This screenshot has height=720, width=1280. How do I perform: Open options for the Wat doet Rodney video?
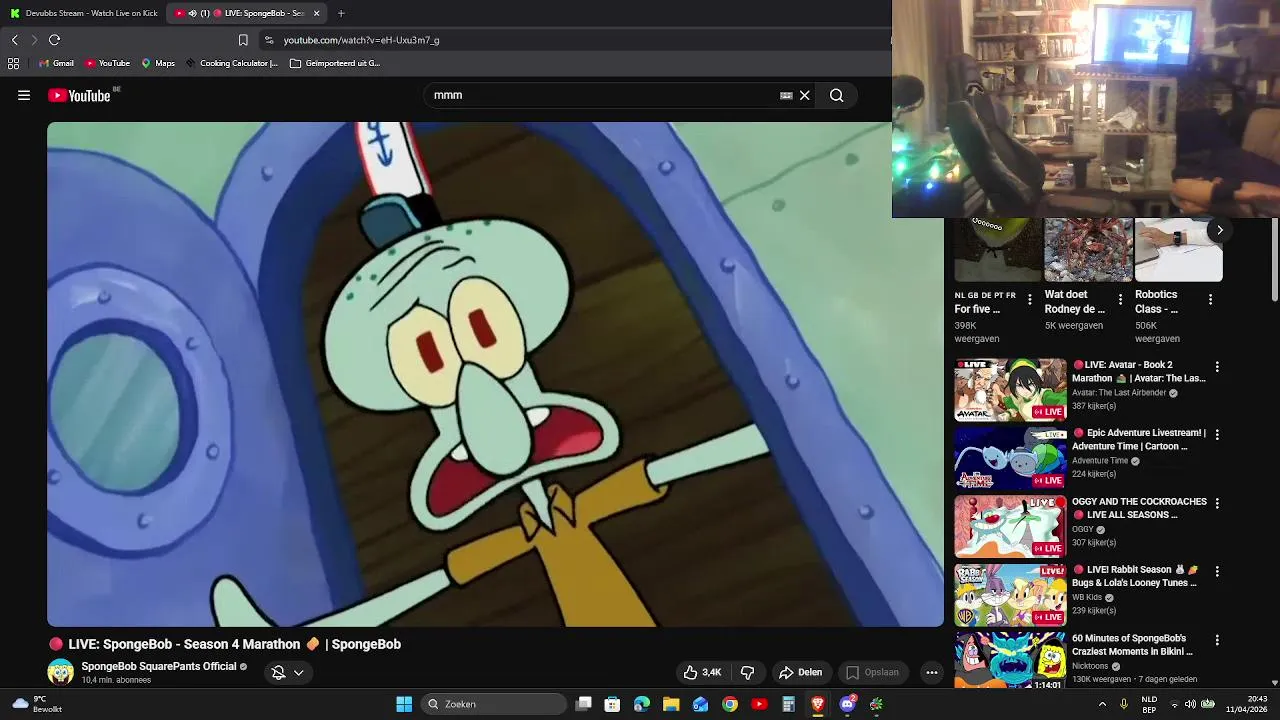tap(1120, 299)
